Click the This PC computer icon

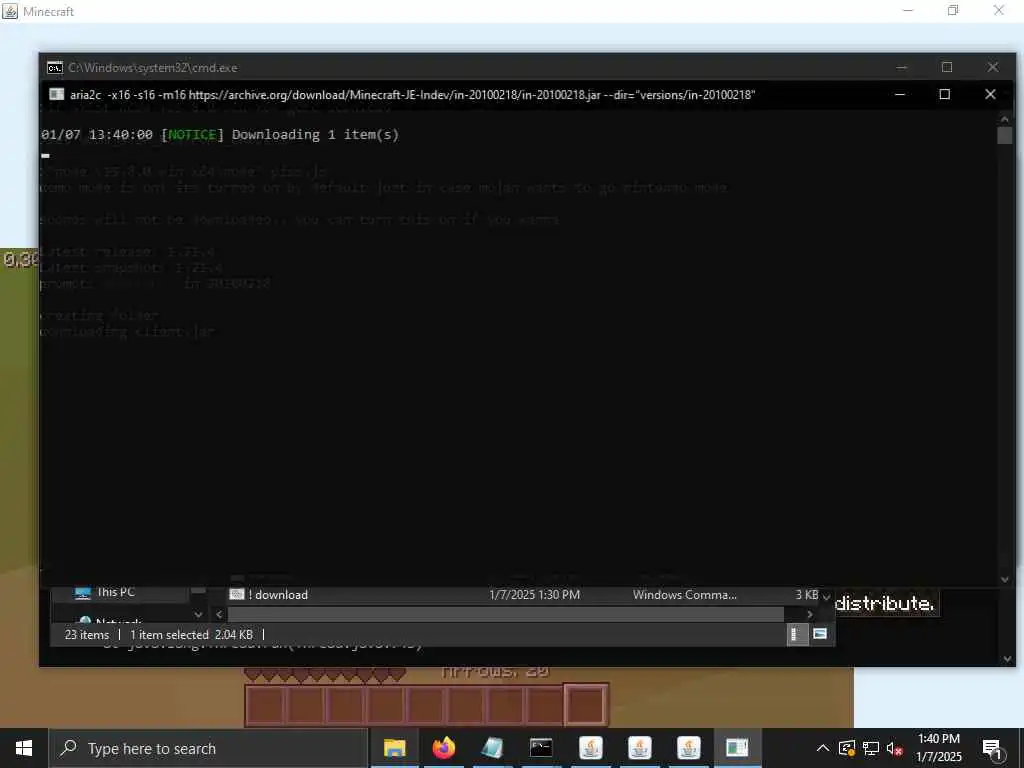[82, 593]
